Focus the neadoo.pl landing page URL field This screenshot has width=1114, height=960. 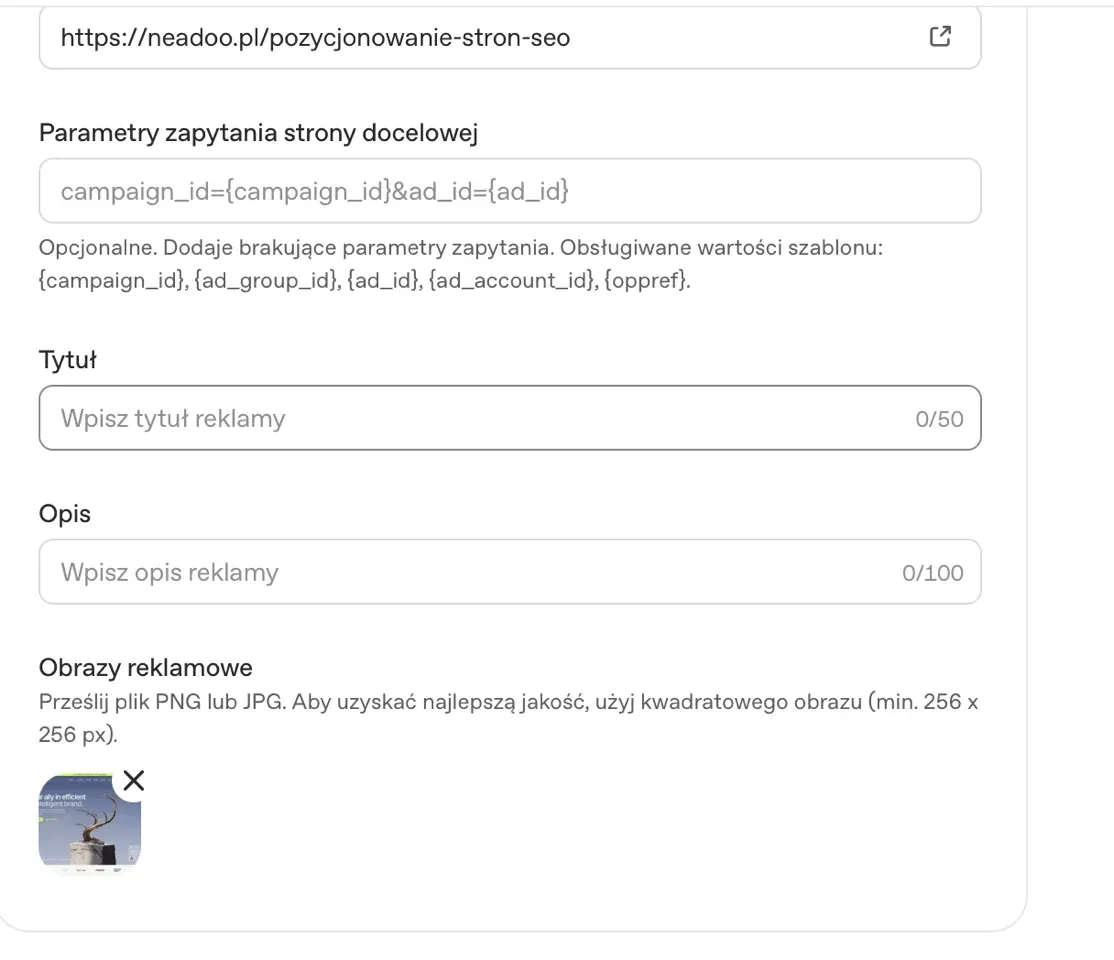coord(510,38)
